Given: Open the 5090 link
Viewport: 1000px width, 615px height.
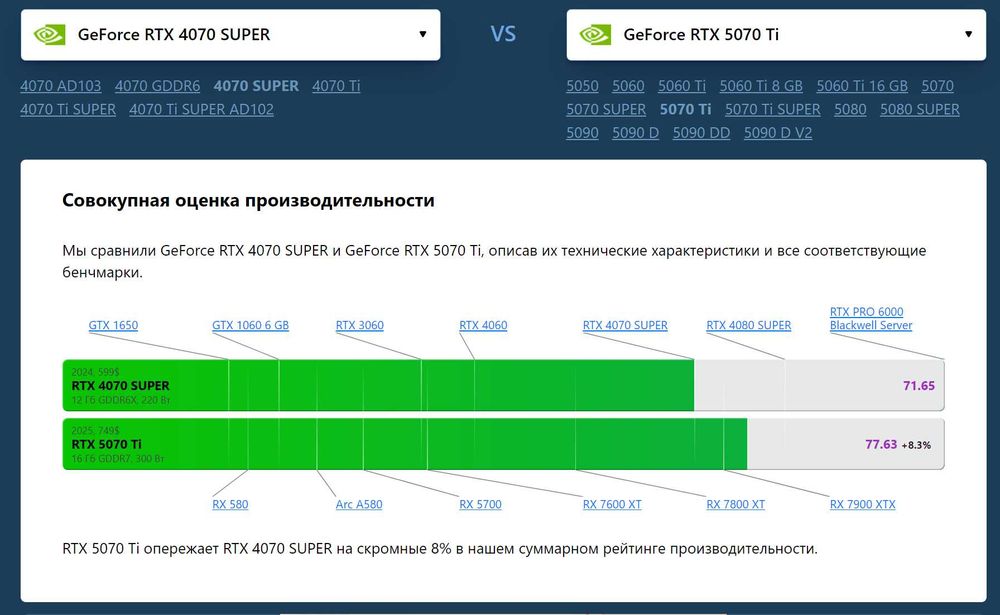Looking at the screenshot, I should tap(582, 133).
